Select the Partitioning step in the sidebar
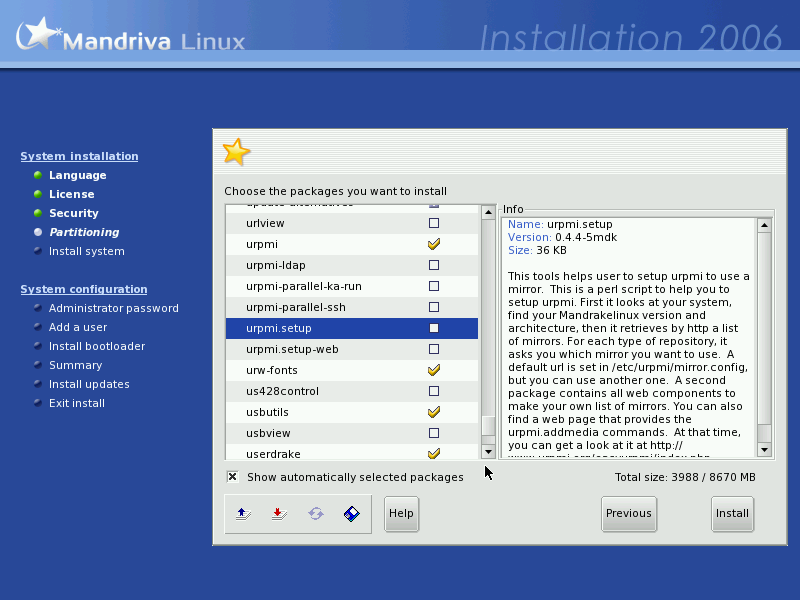 (x=84, y=232)
